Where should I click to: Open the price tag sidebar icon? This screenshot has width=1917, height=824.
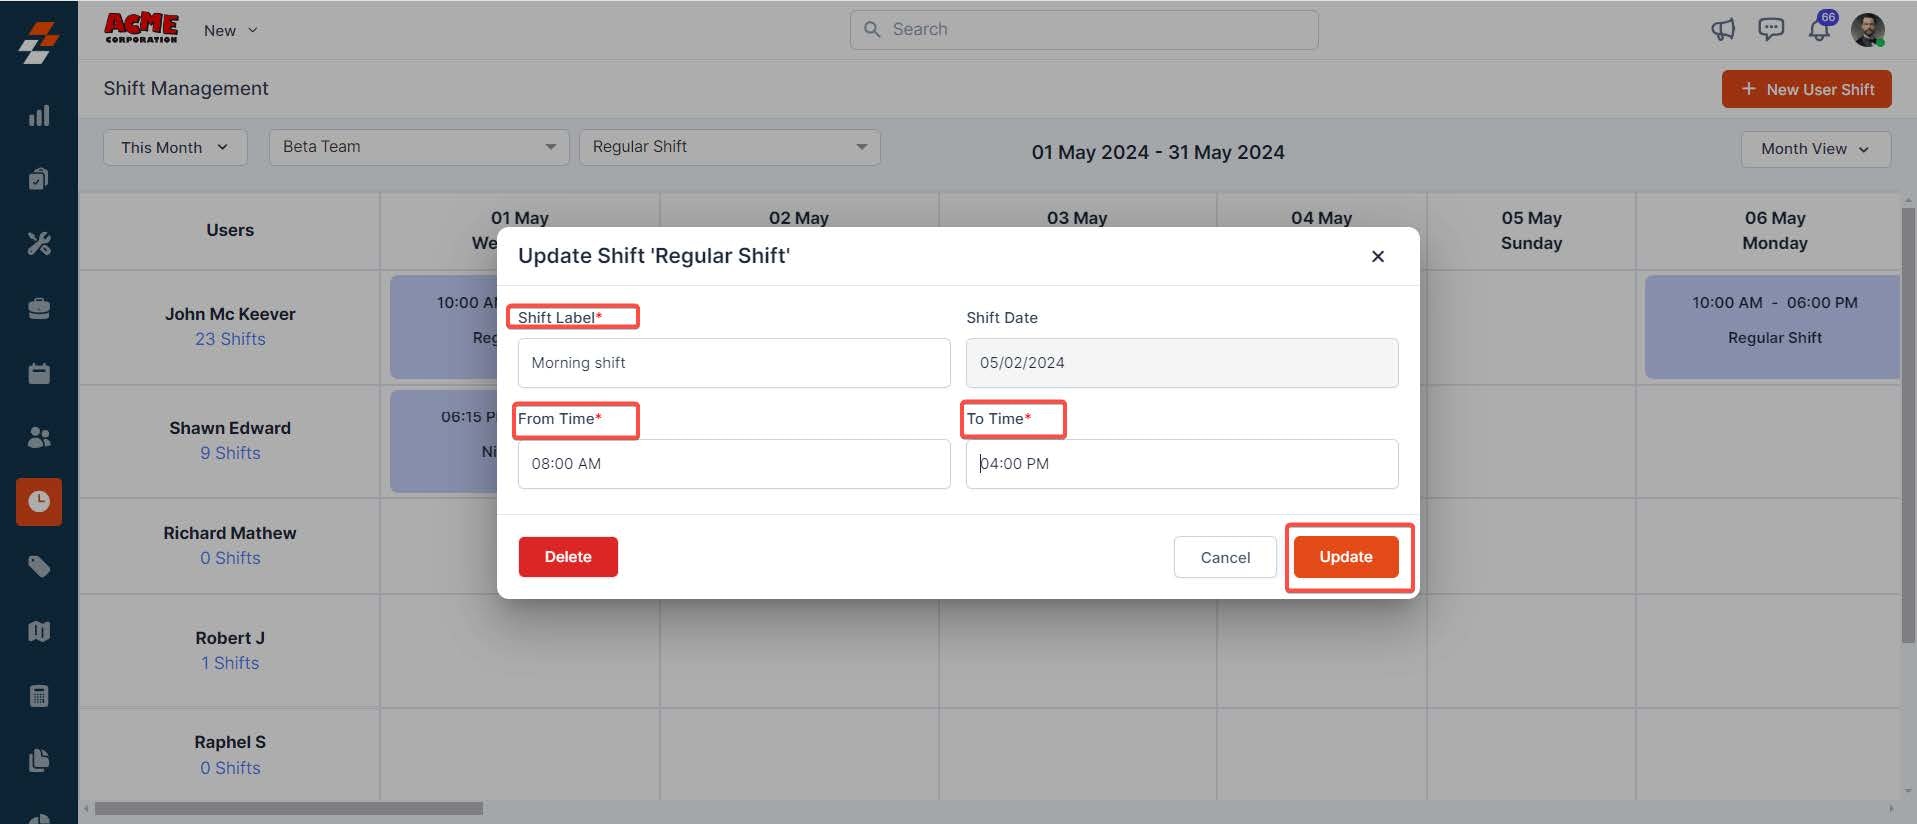[x=39, y=567]
